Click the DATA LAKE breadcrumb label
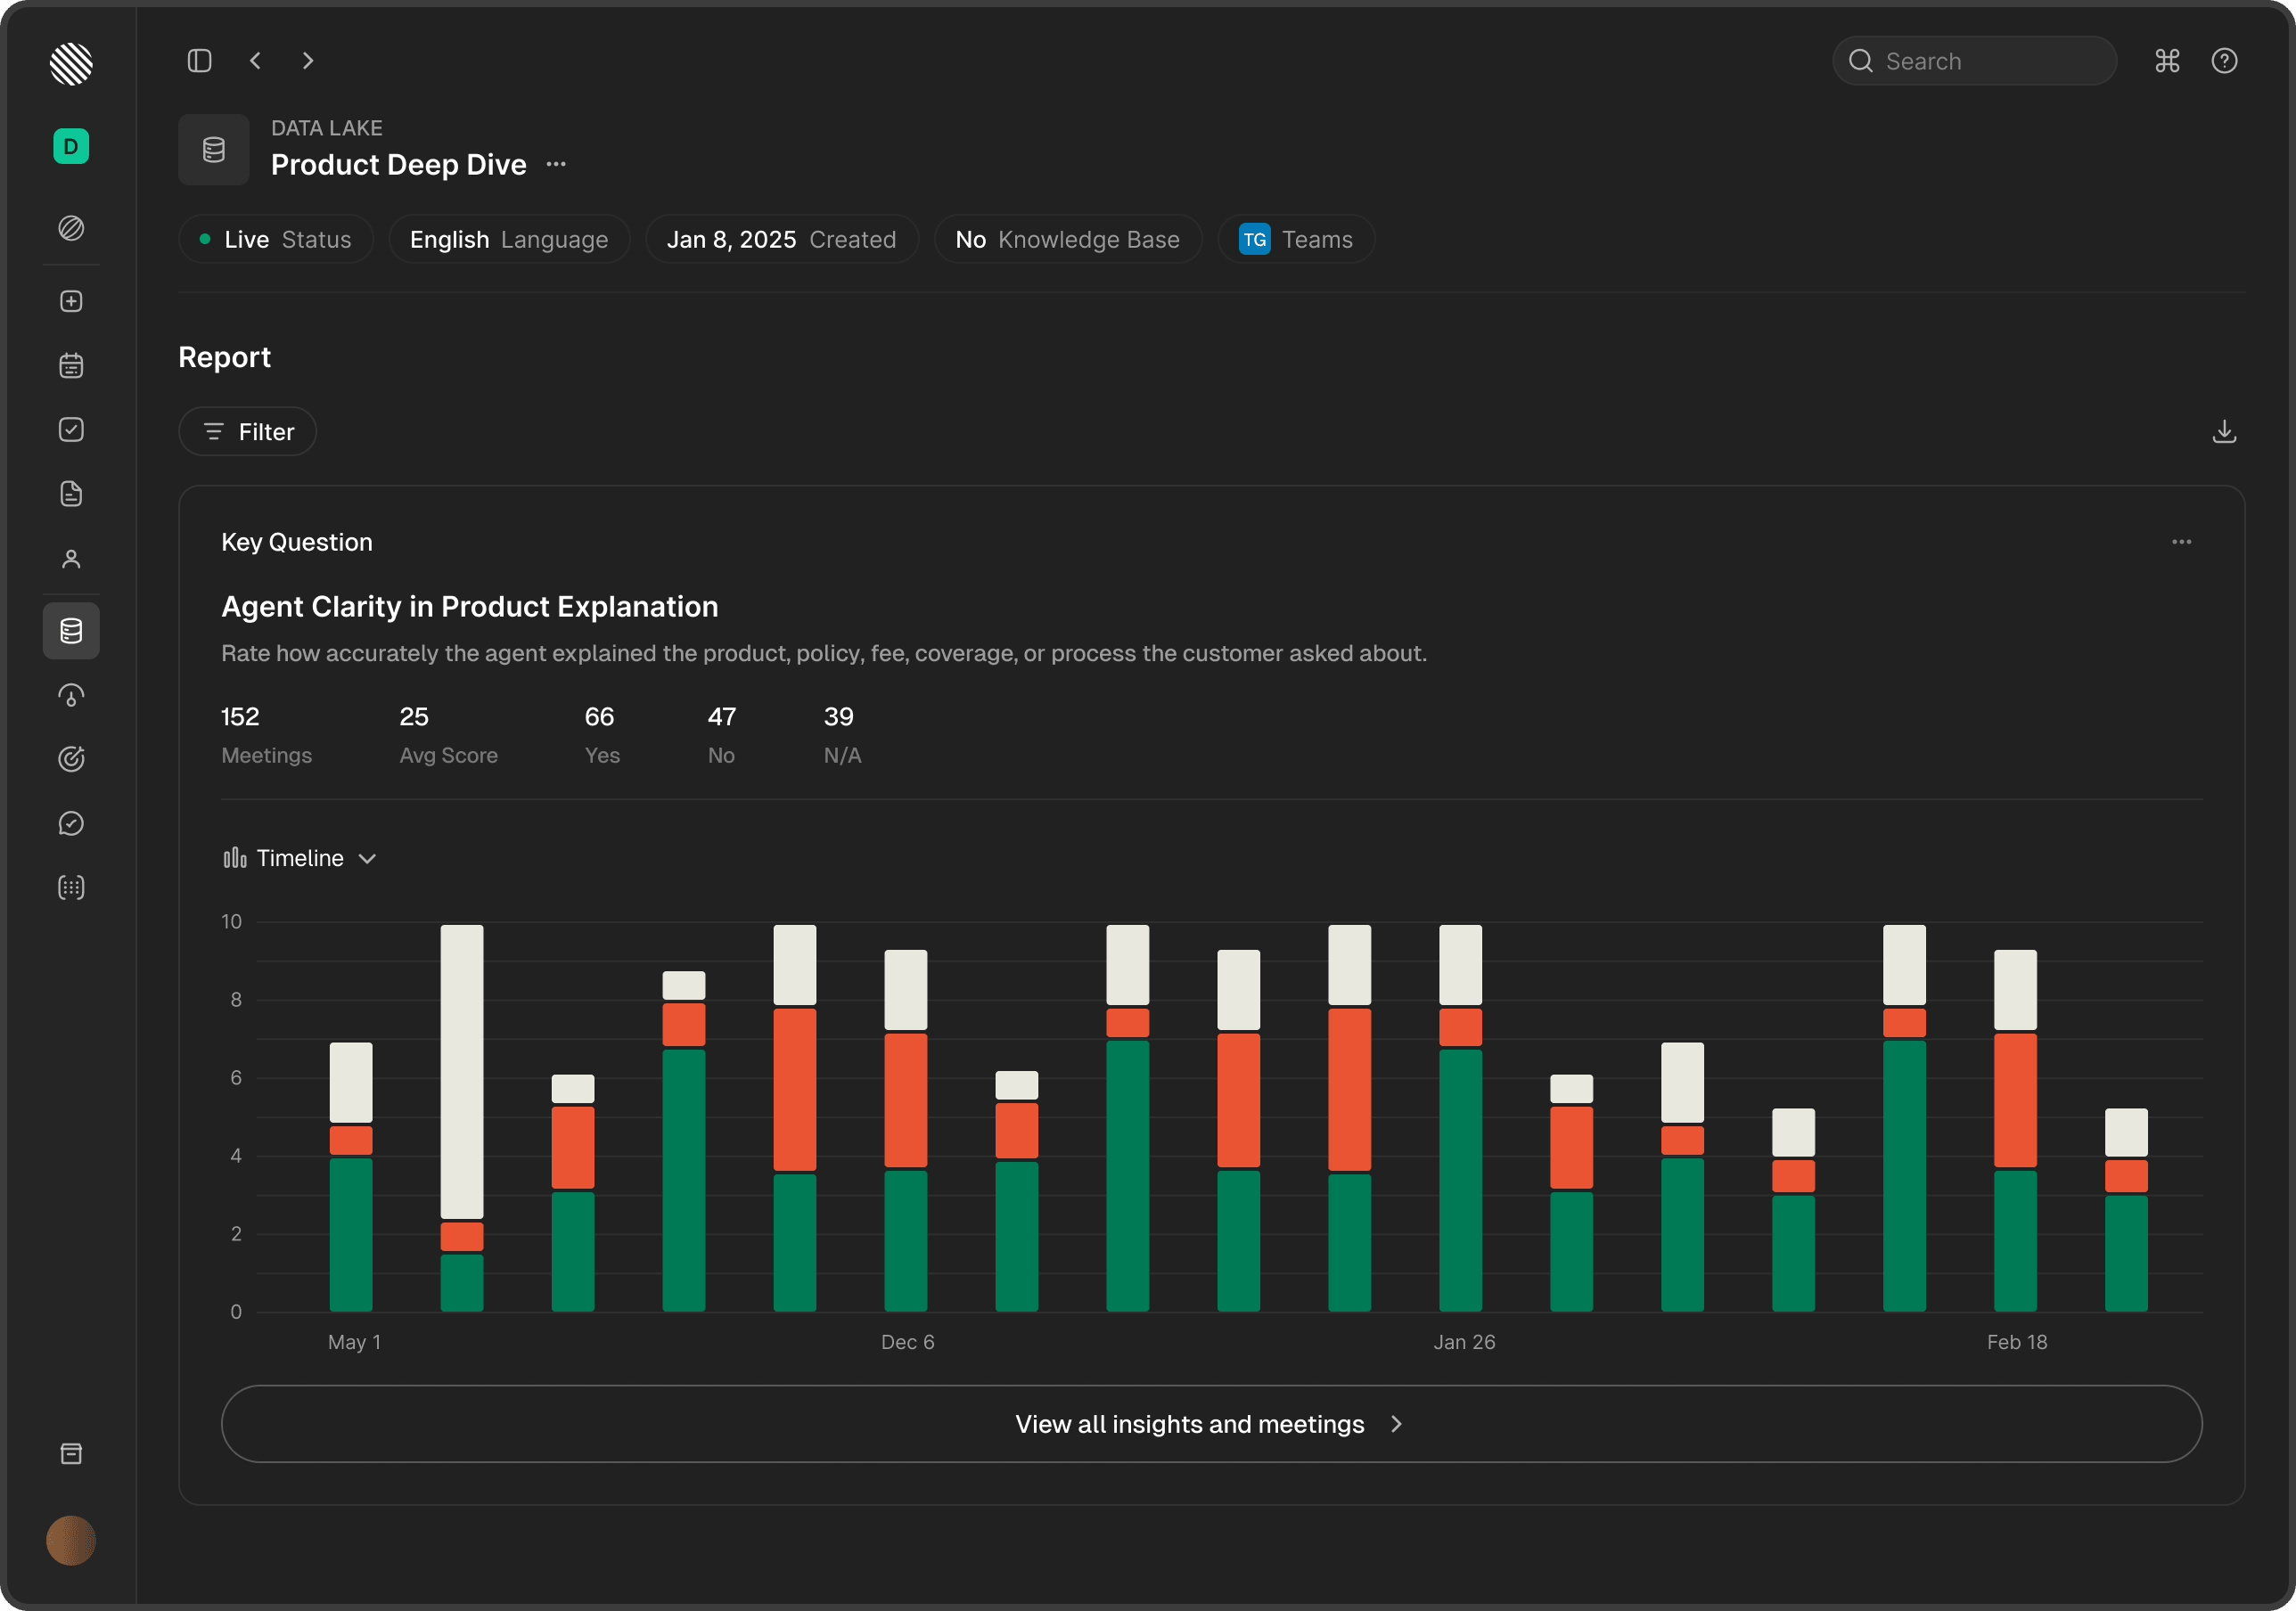 pyautogui.click(x=326, y=128)
